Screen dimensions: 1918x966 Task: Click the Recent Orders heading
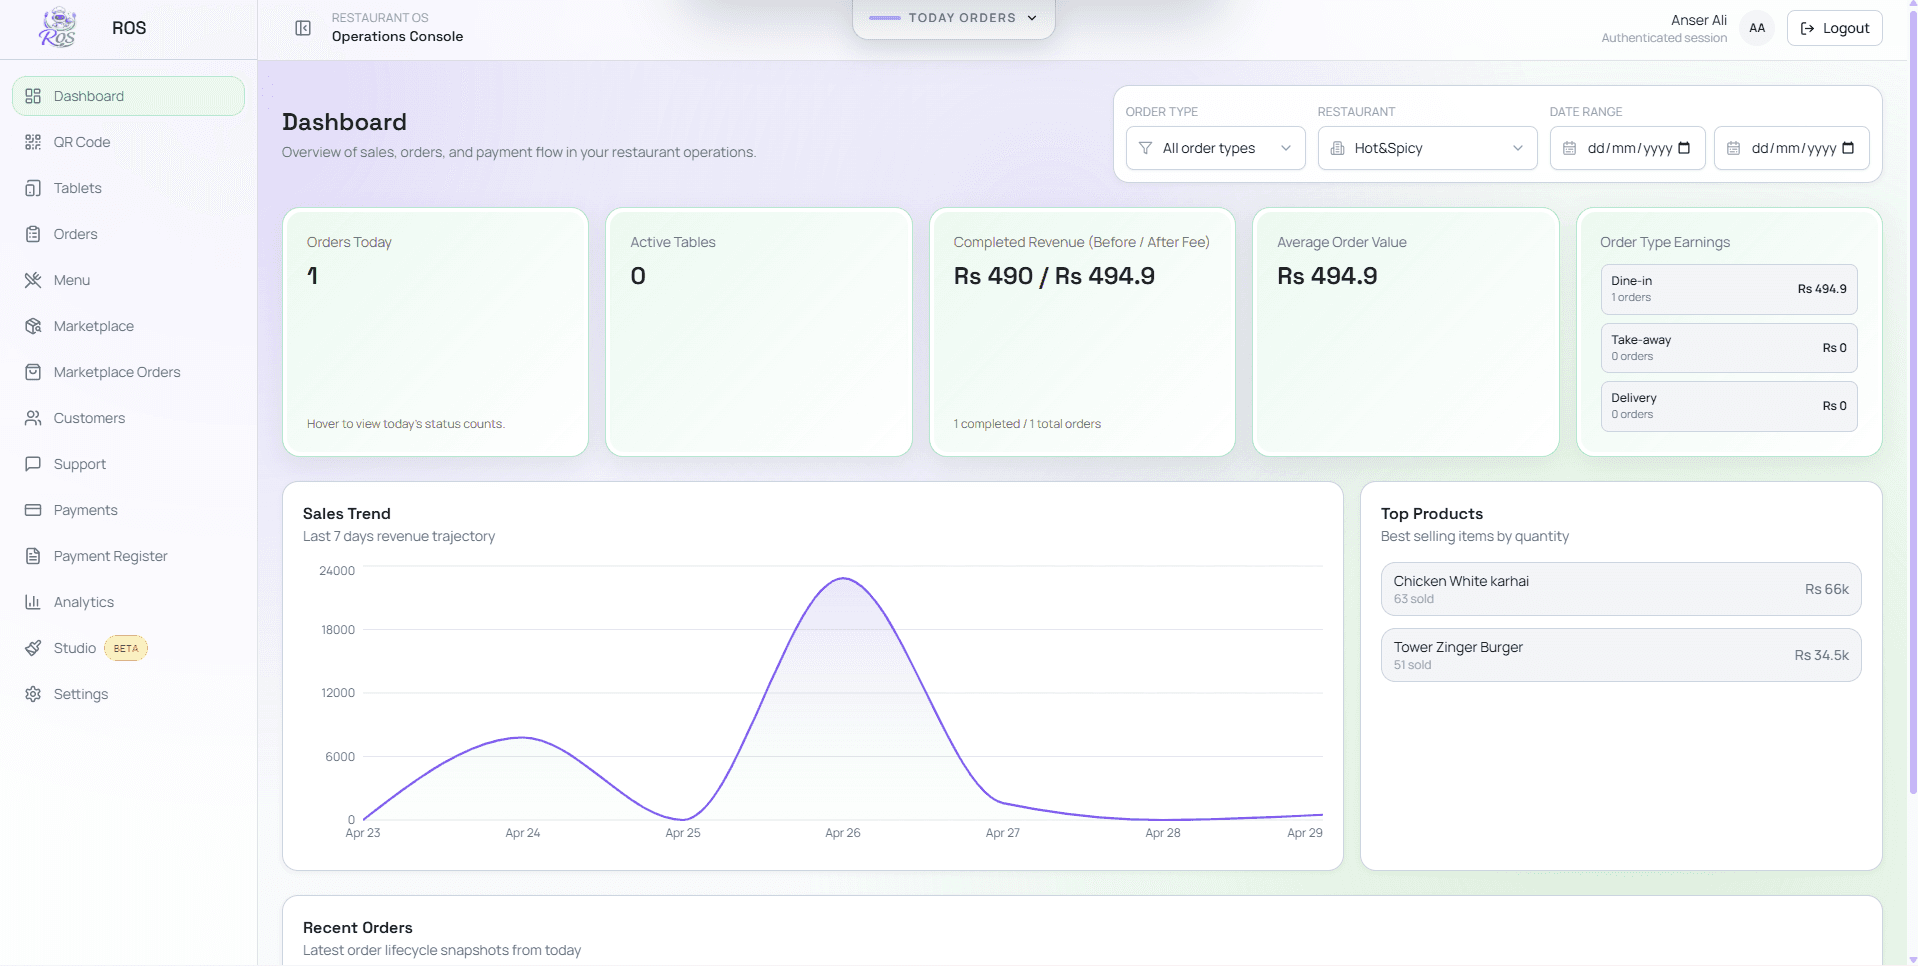click(x=358, y=928)
